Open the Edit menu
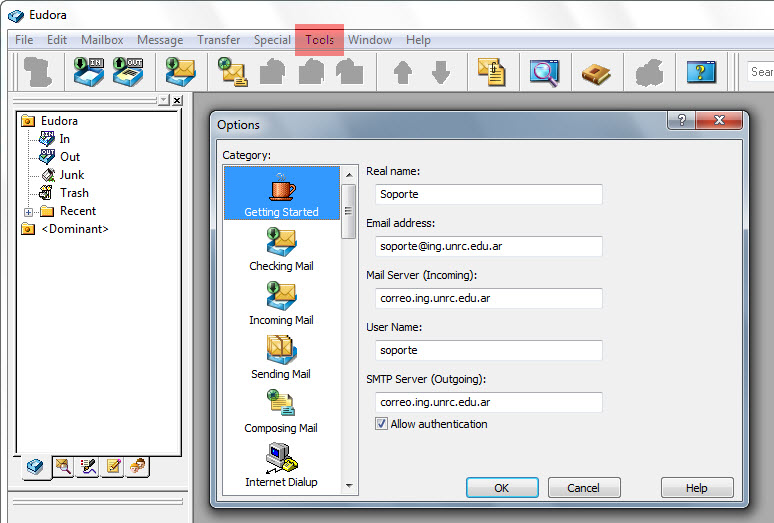 point(57,40)
